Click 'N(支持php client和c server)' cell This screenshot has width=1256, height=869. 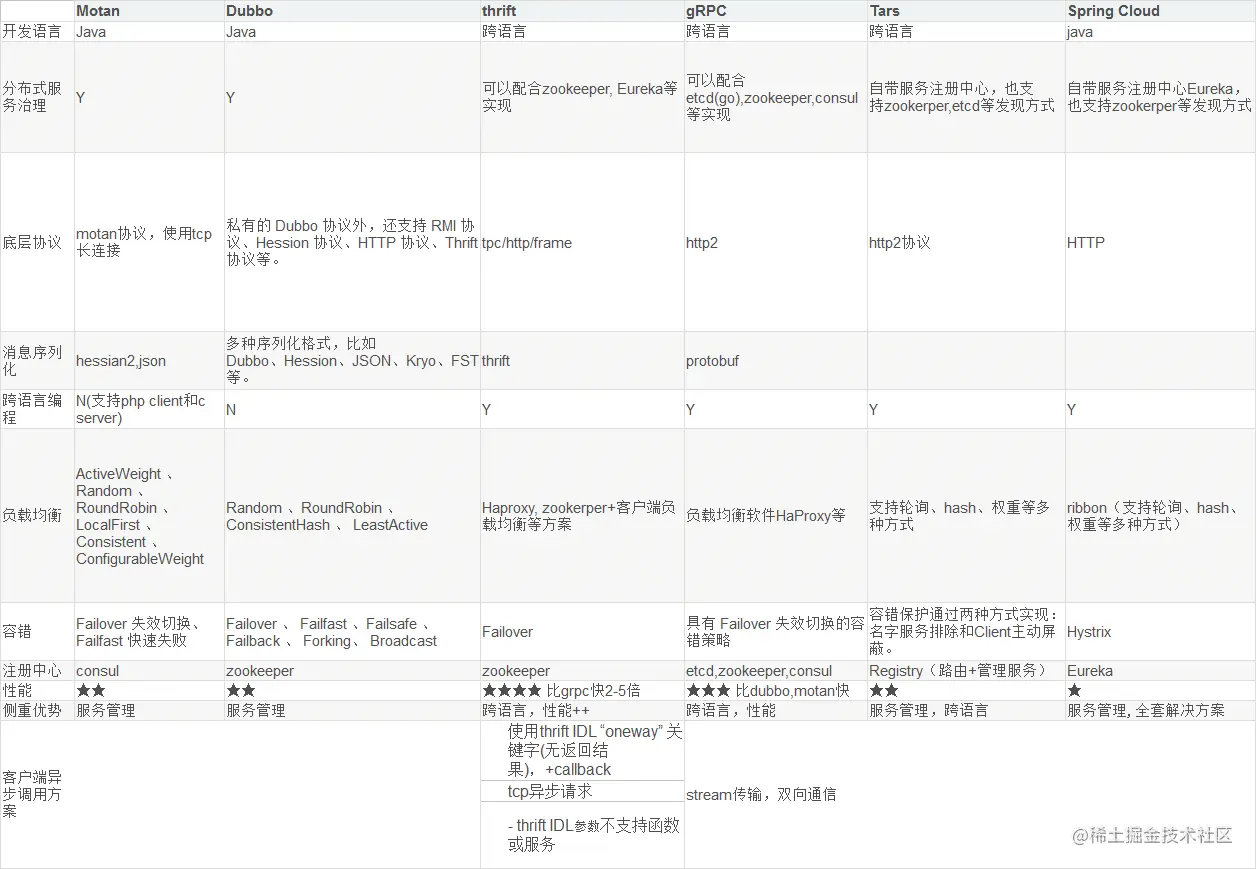click(141, 409)
